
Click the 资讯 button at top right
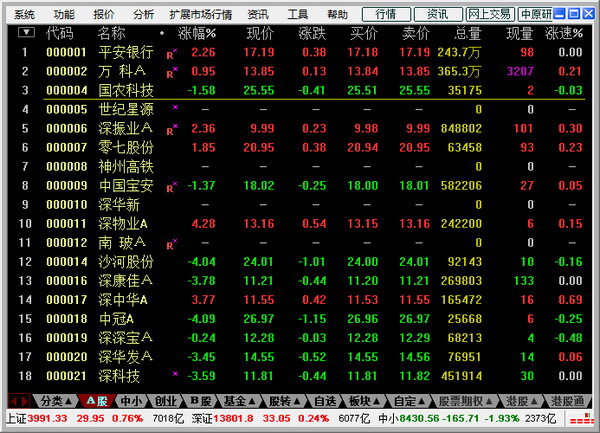pos(438,15)
